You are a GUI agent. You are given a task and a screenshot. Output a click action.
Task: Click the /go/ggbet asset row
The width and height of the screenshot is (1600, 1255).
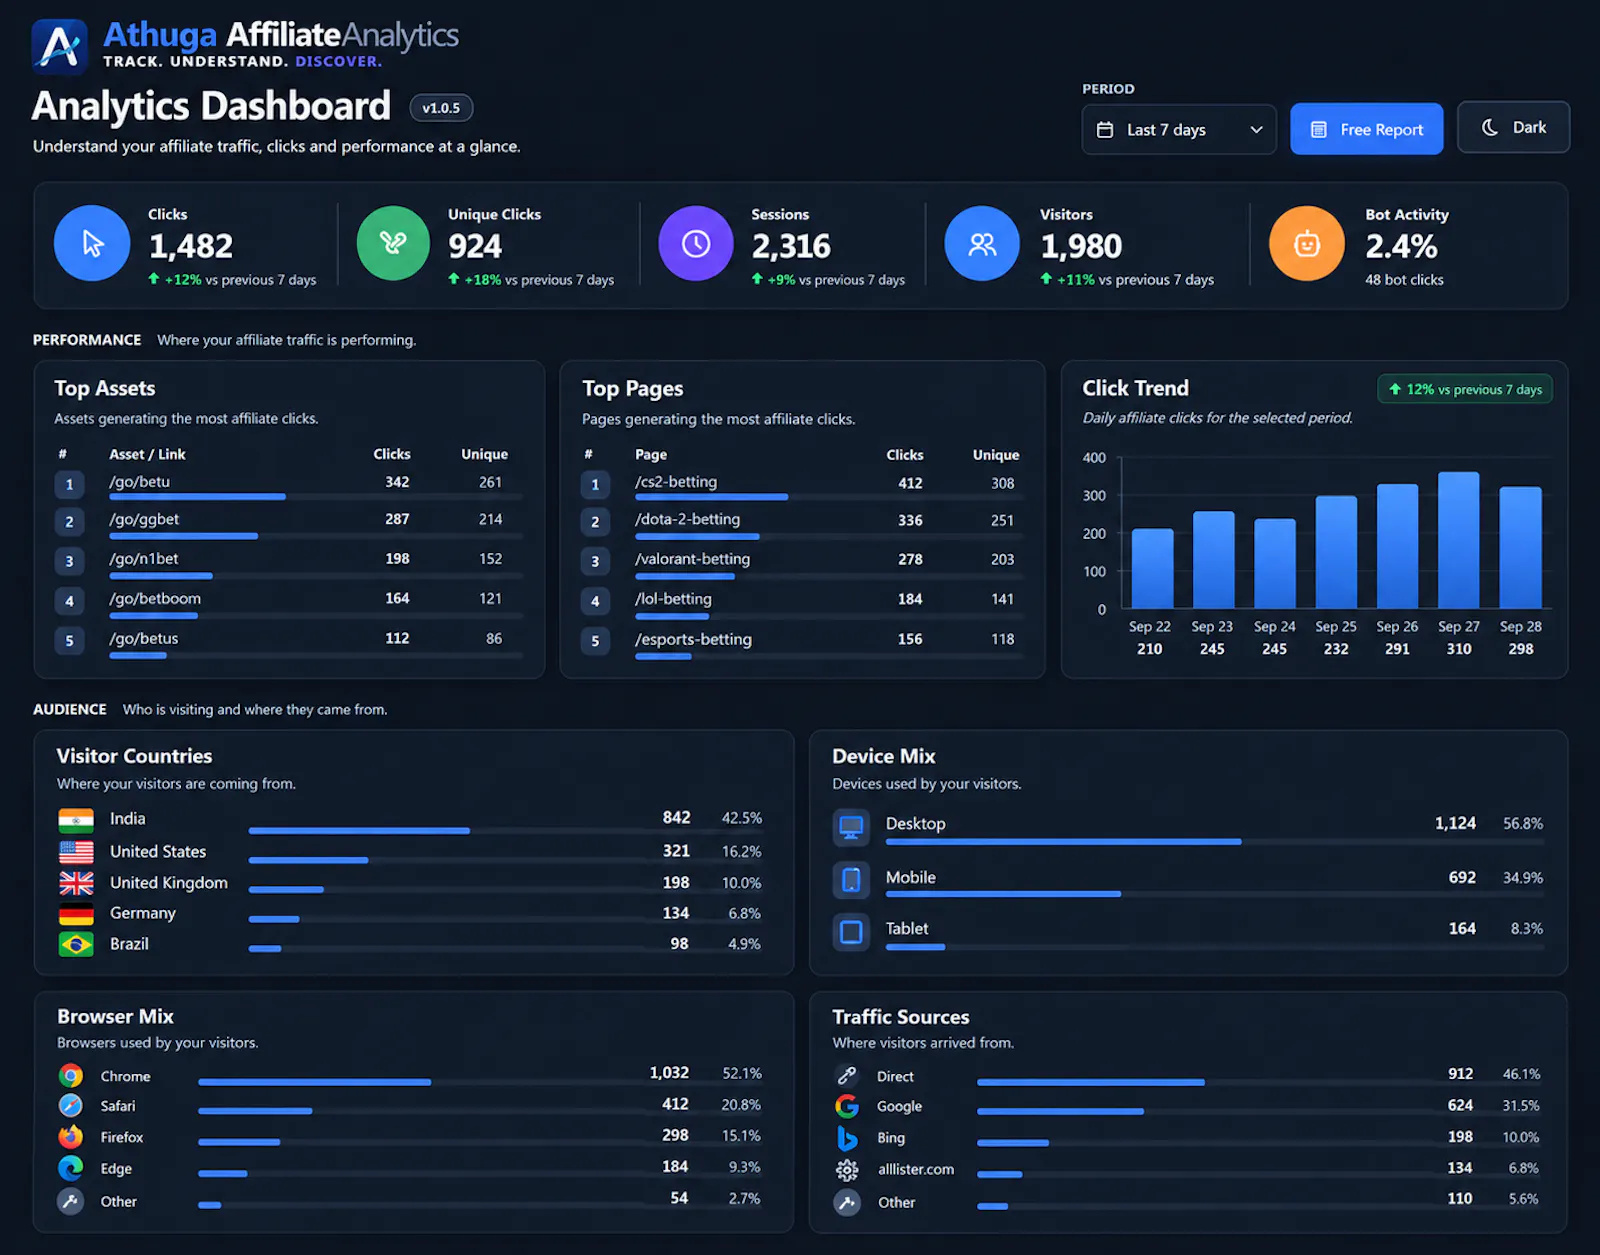tap(289, 523)
